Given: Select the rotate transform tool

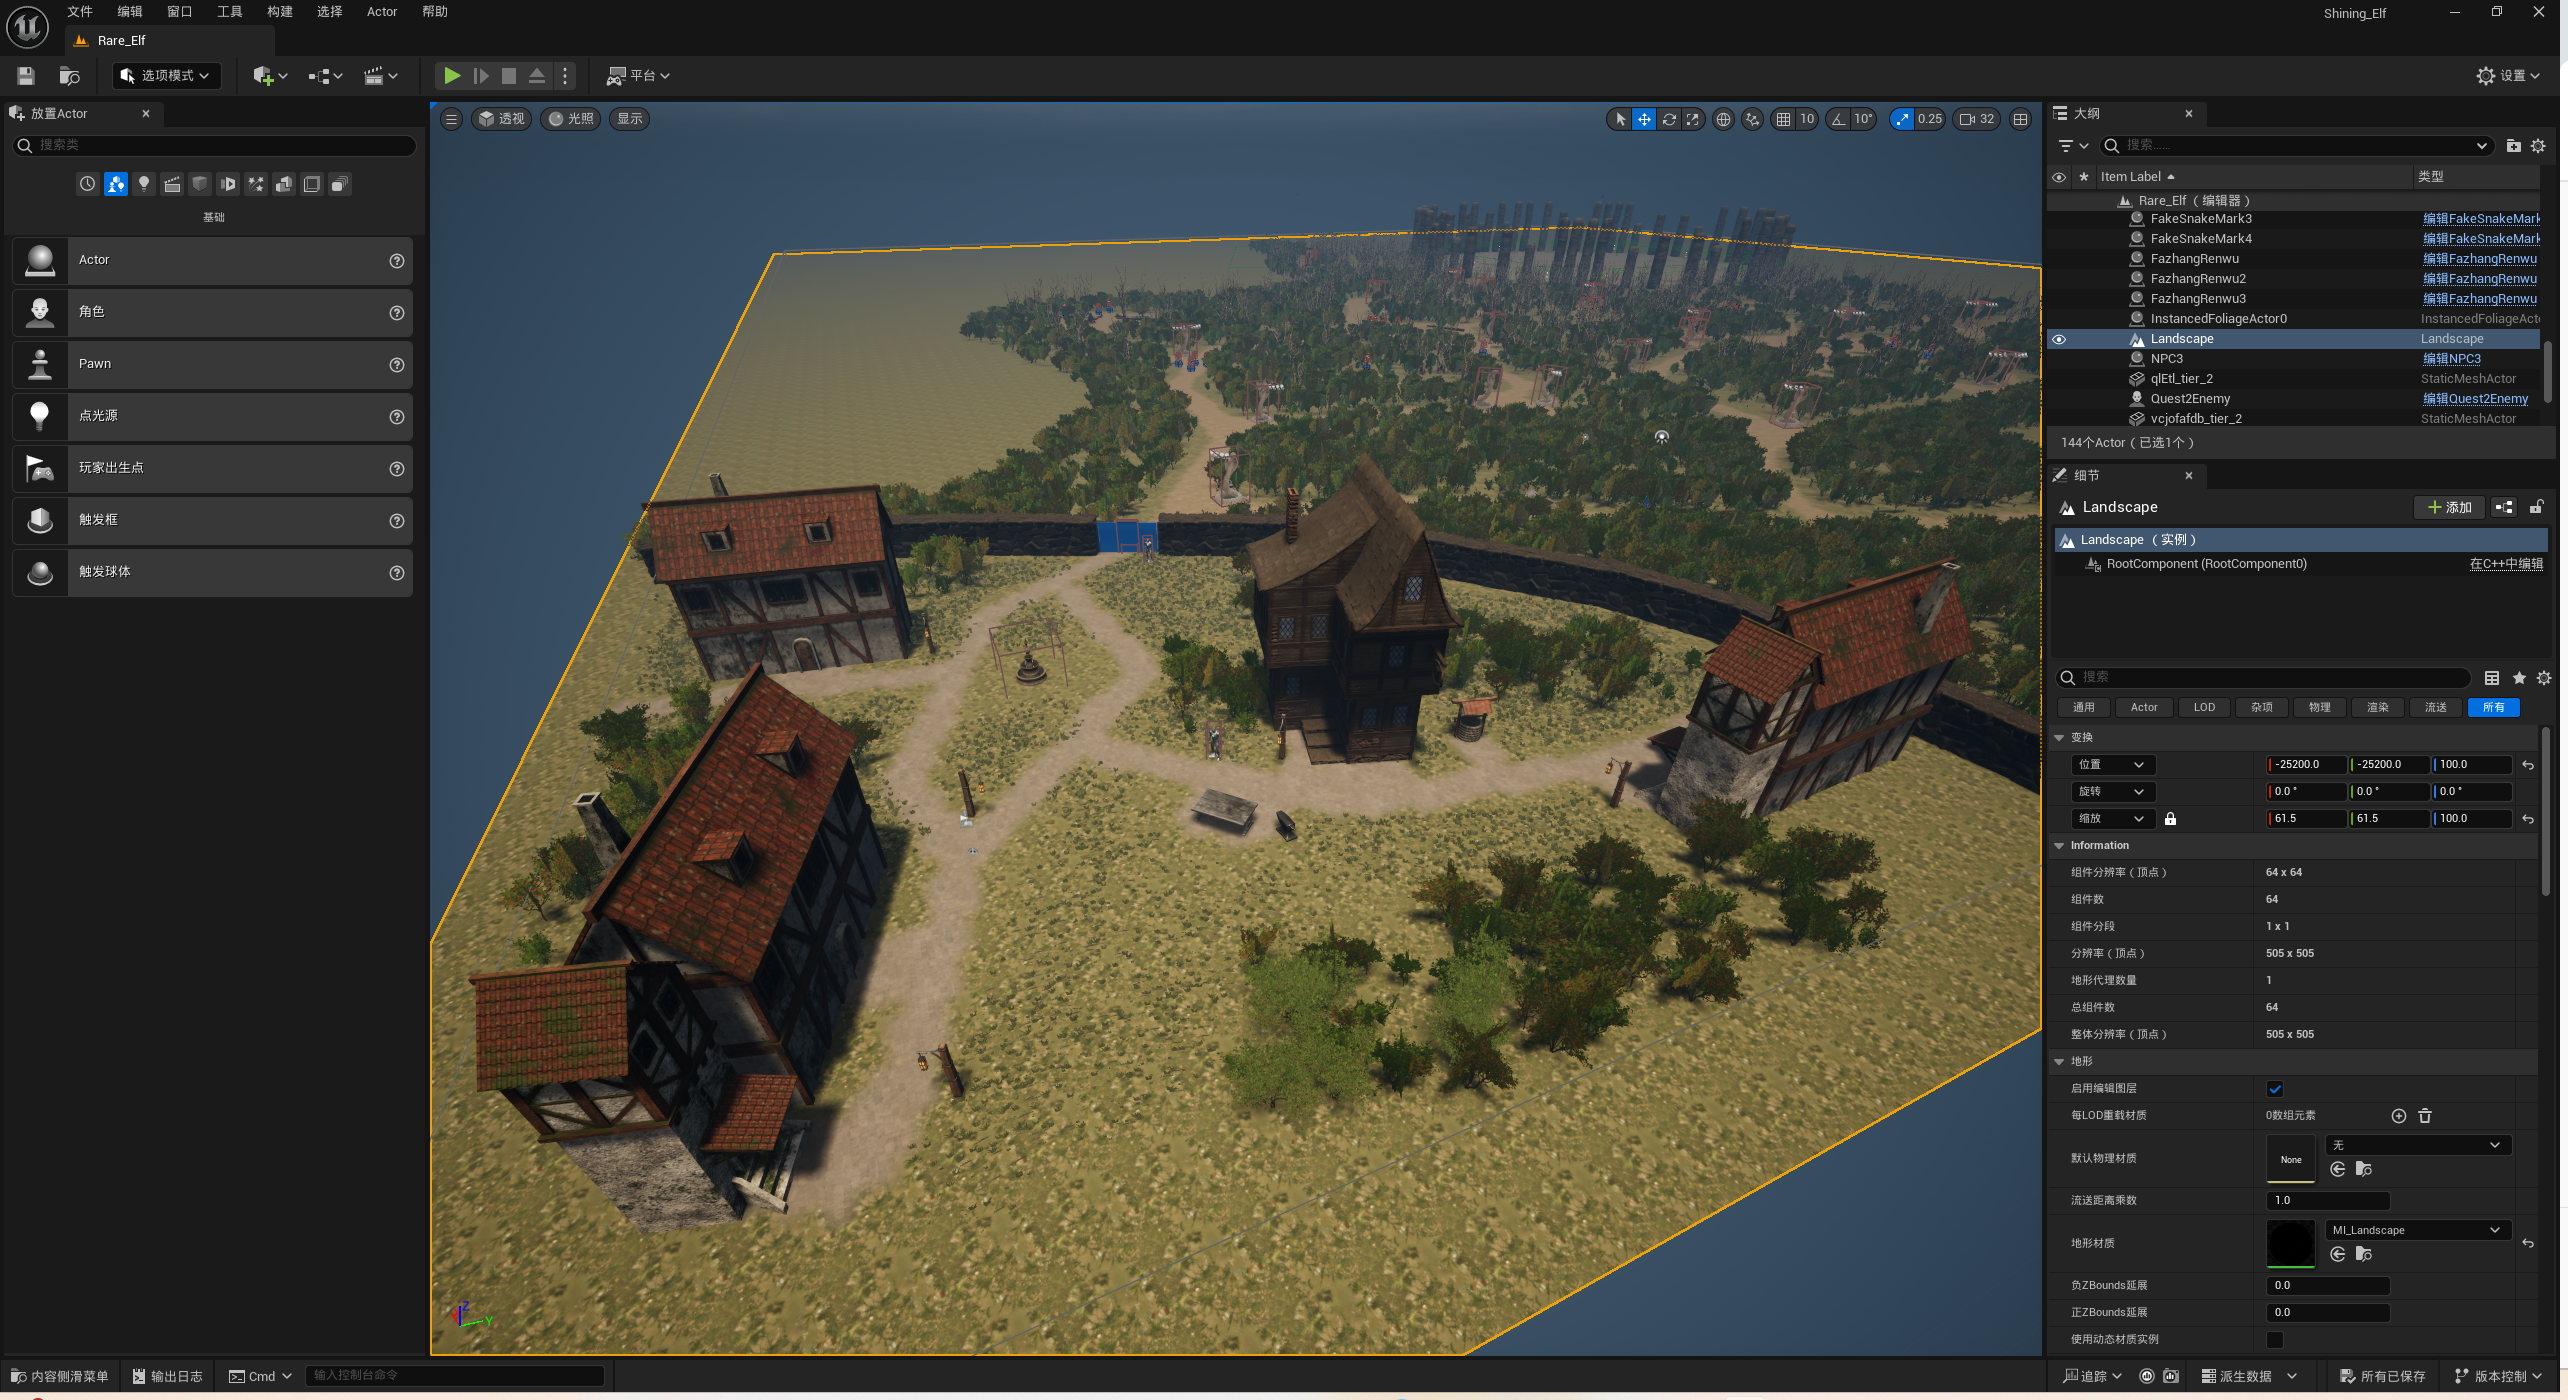Looking at the screenshot, I should click(x=1669, y=119).
